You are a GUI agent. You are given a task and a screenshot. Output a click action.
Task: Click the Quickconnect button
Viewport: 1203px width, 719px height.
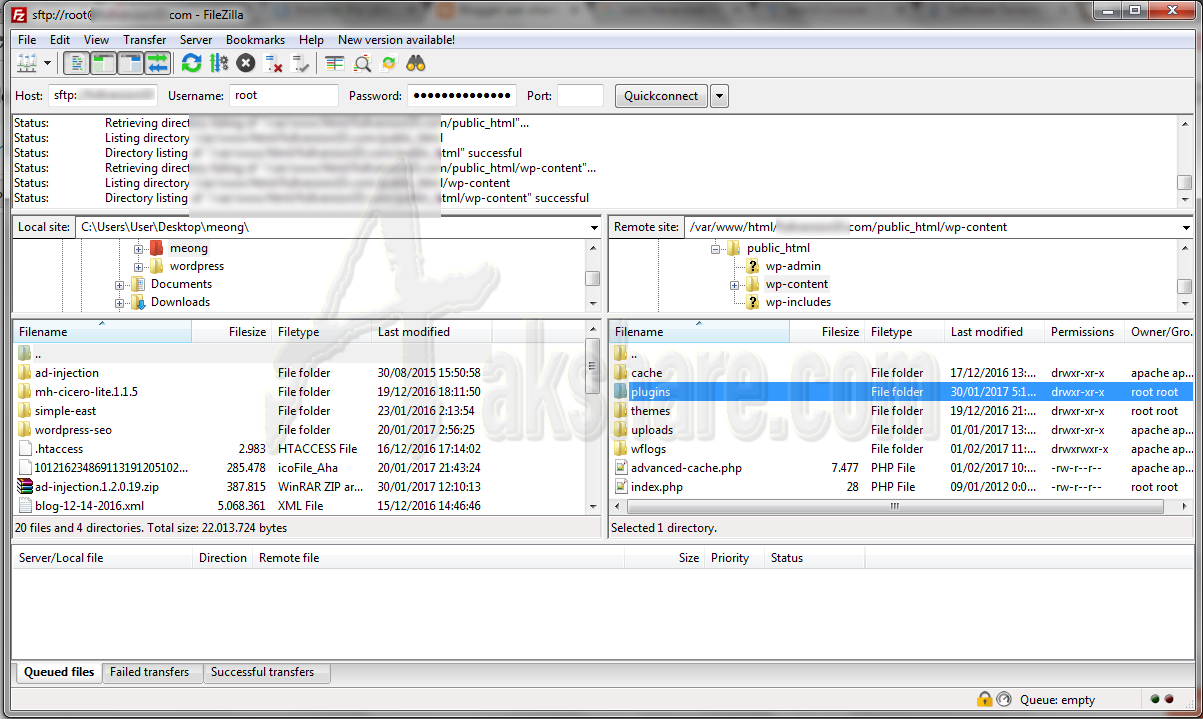pos(661,96)
